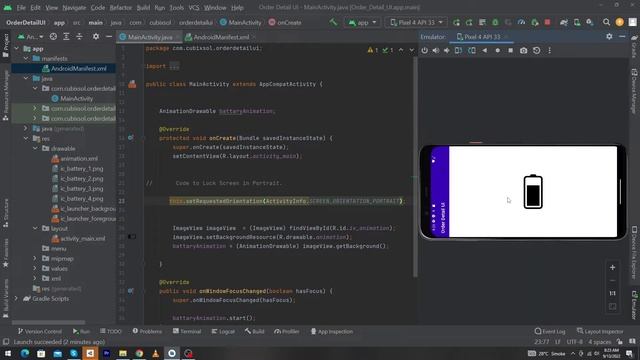Open the Problems tool window
The image size is (640, 360).
[x=147, y=331]
